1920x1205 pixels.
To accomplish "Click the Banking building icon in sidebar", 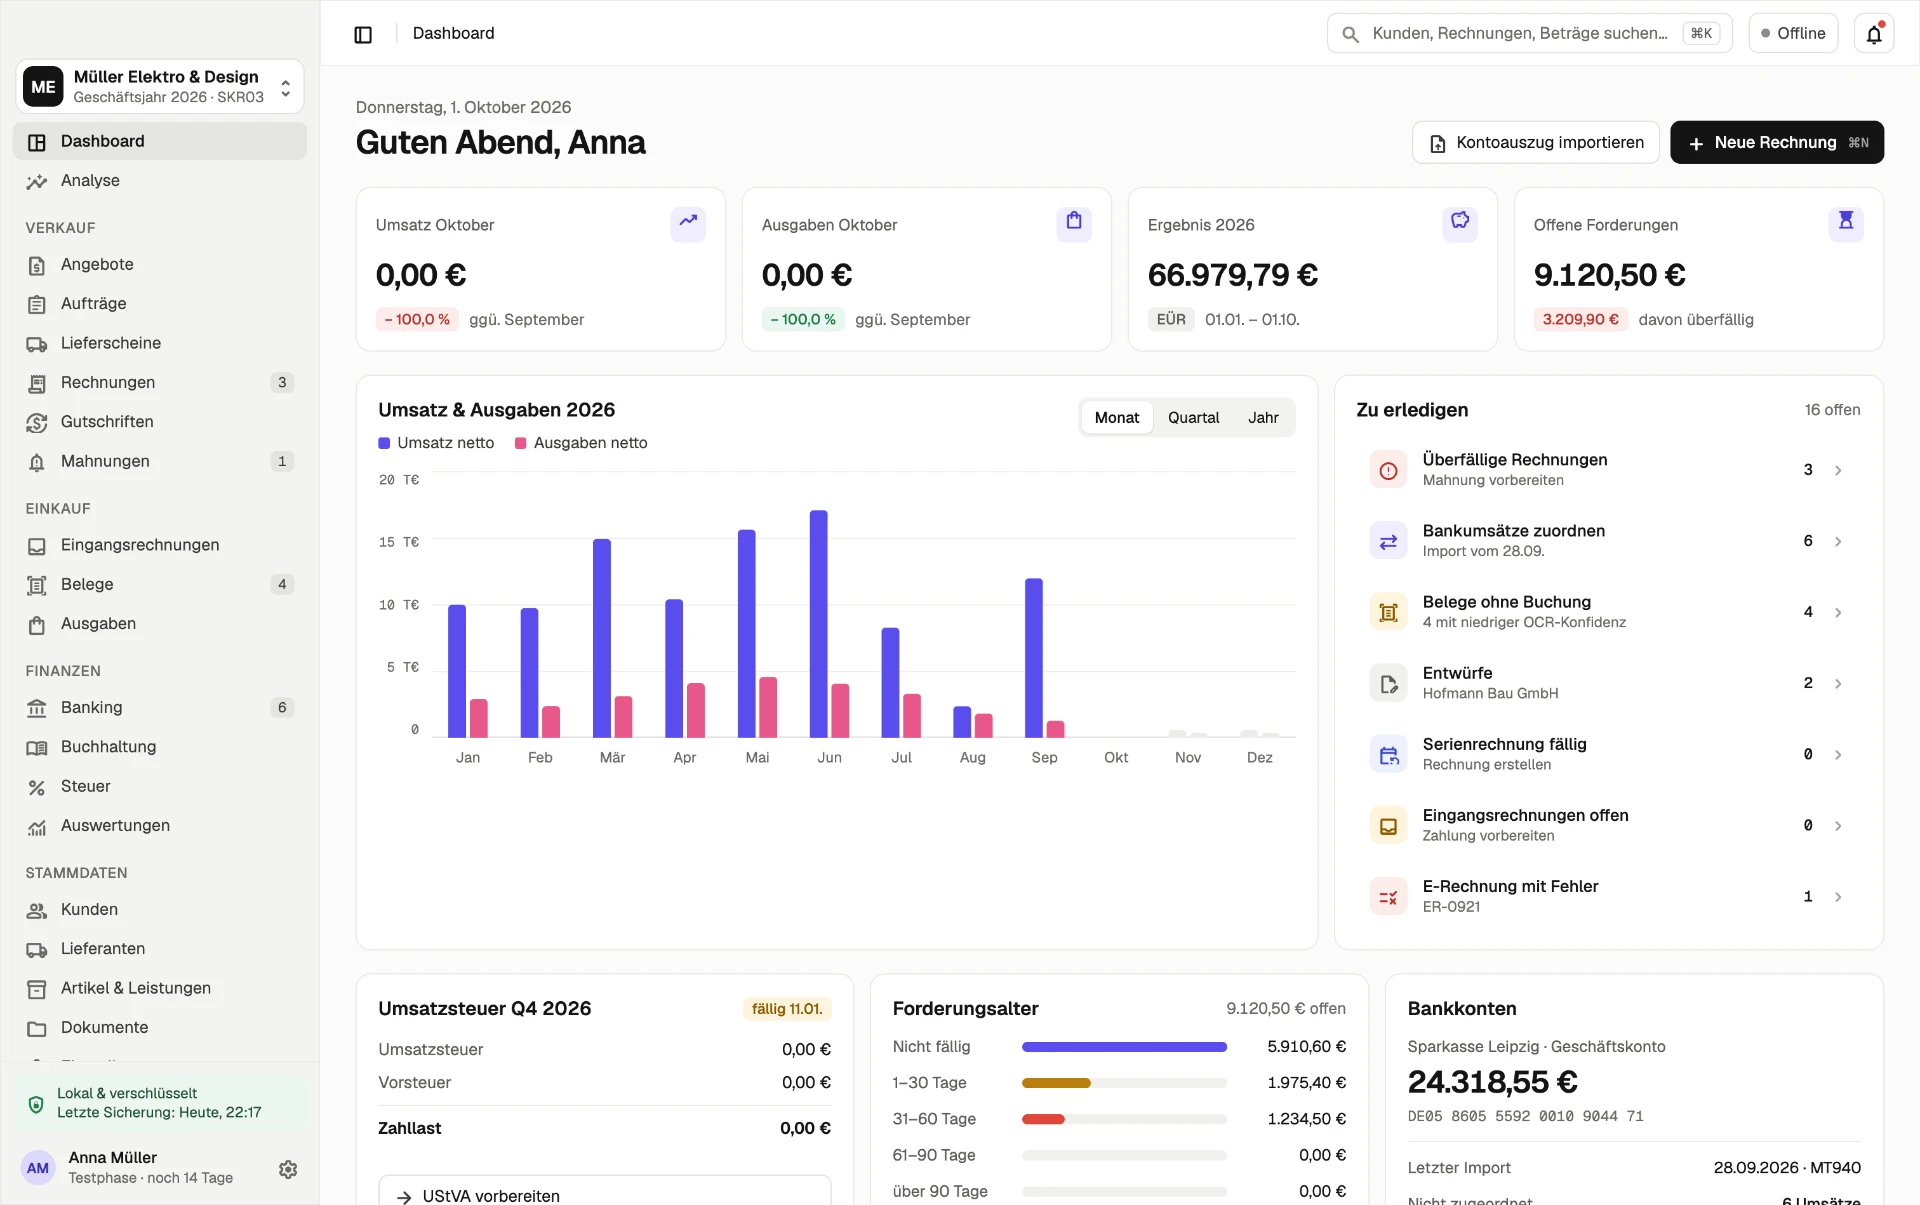I will [x=37, y=708].
